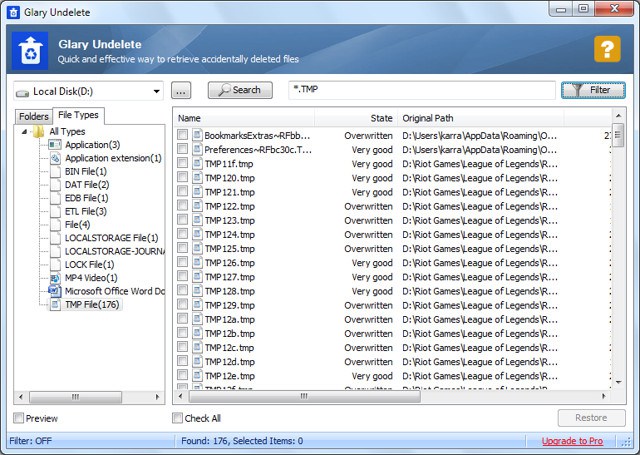Open the Local Disk(D:) drive dropdown
This screenshot has width=640, height=455.
pyautogui.click(x=88, y=91)
